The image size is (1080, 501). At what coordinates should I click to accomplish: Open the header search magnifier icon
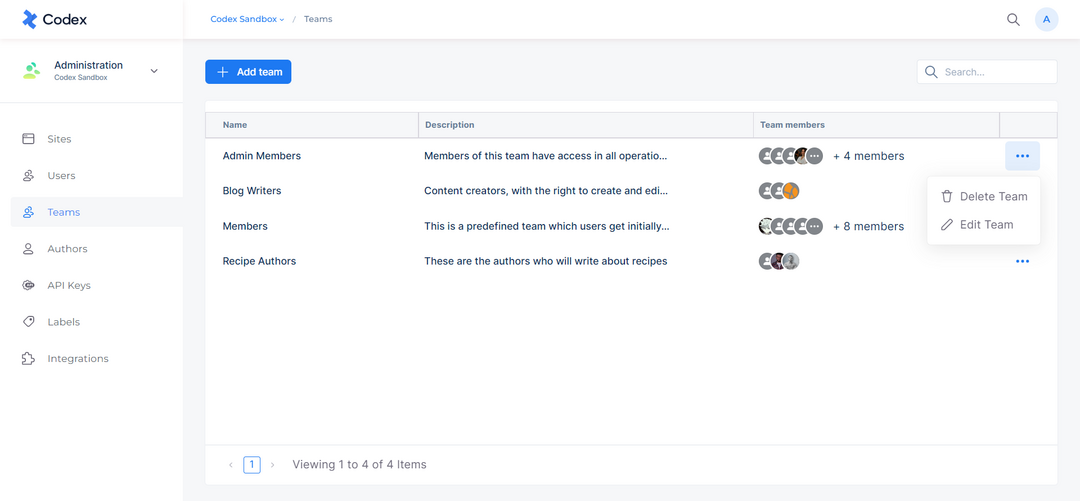click(x=1013, y=19)
